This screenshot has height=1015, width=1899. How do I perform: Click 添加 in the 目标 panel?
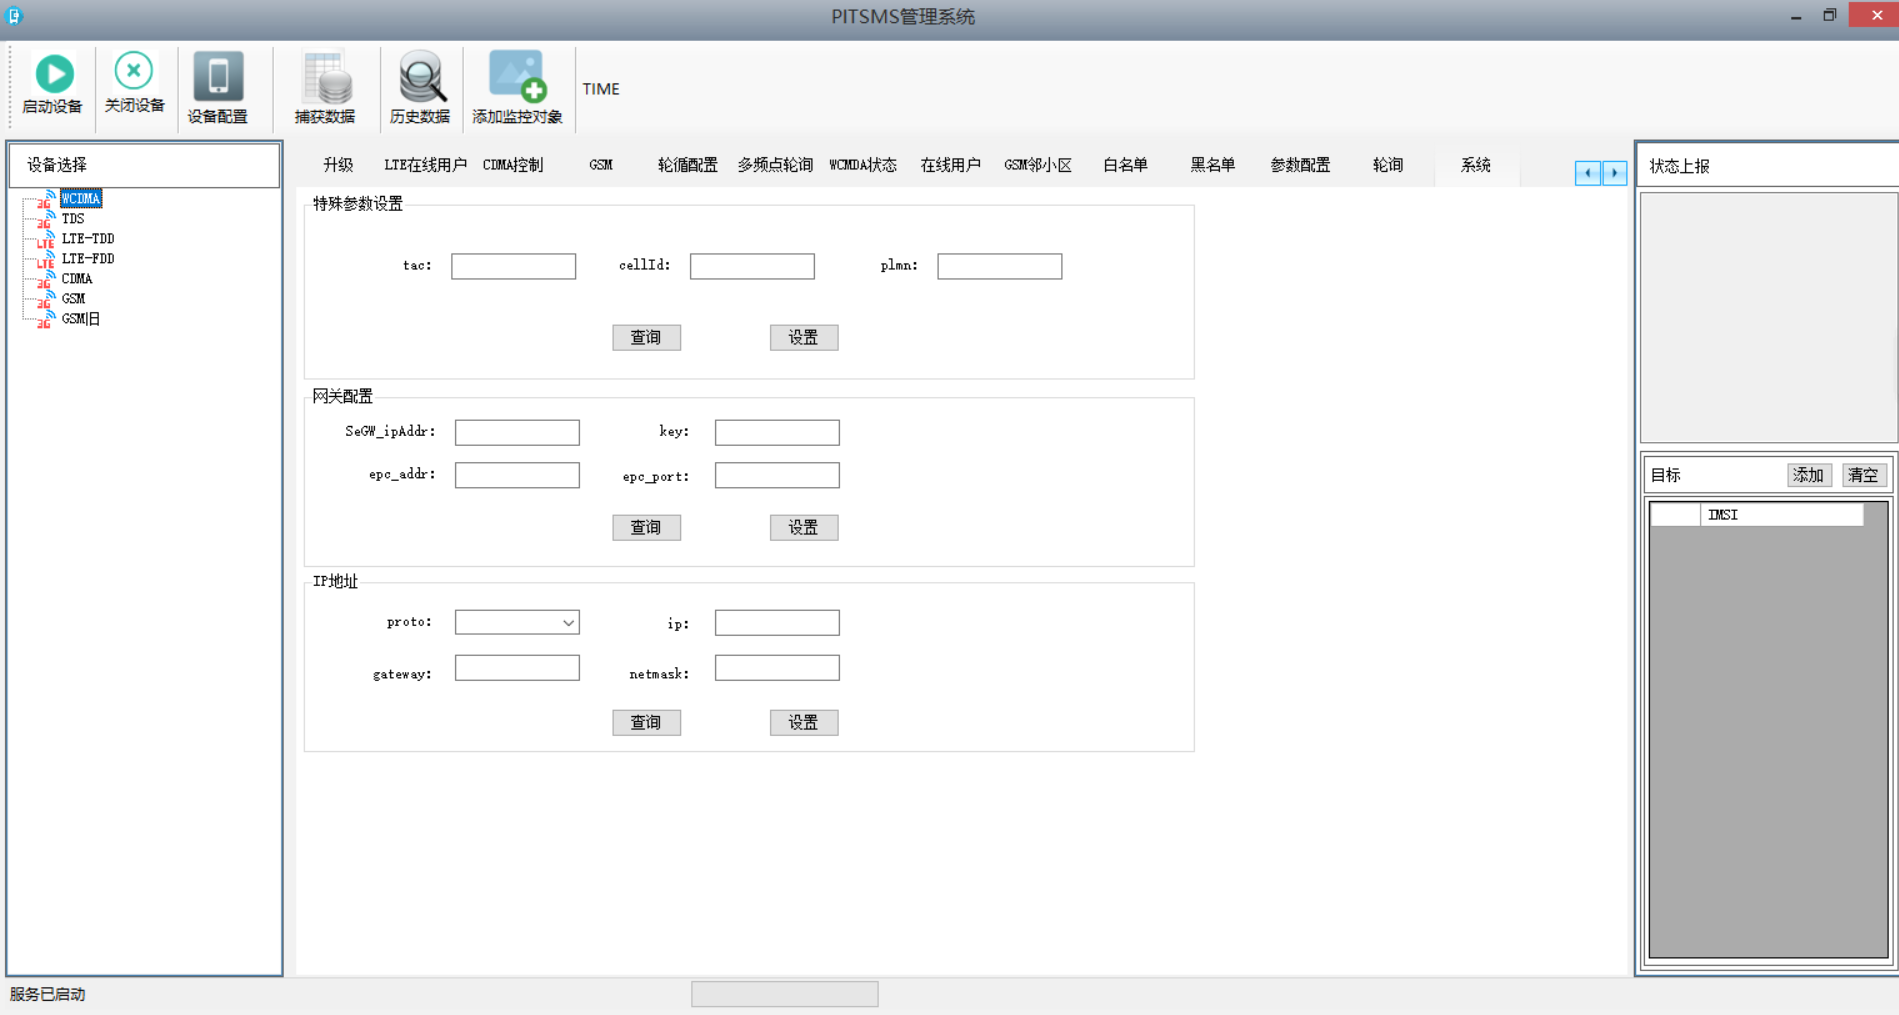[1809, 475]
